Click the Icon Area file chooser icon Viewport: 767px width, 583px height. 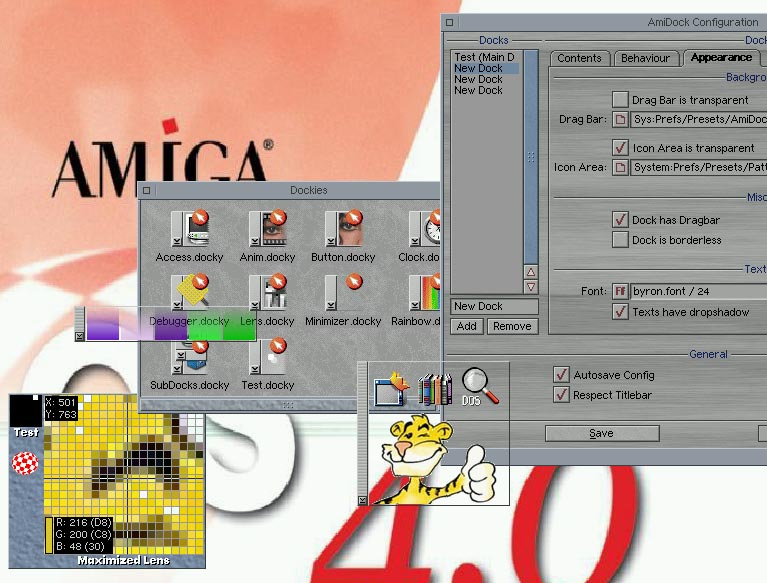click(620, 167)
